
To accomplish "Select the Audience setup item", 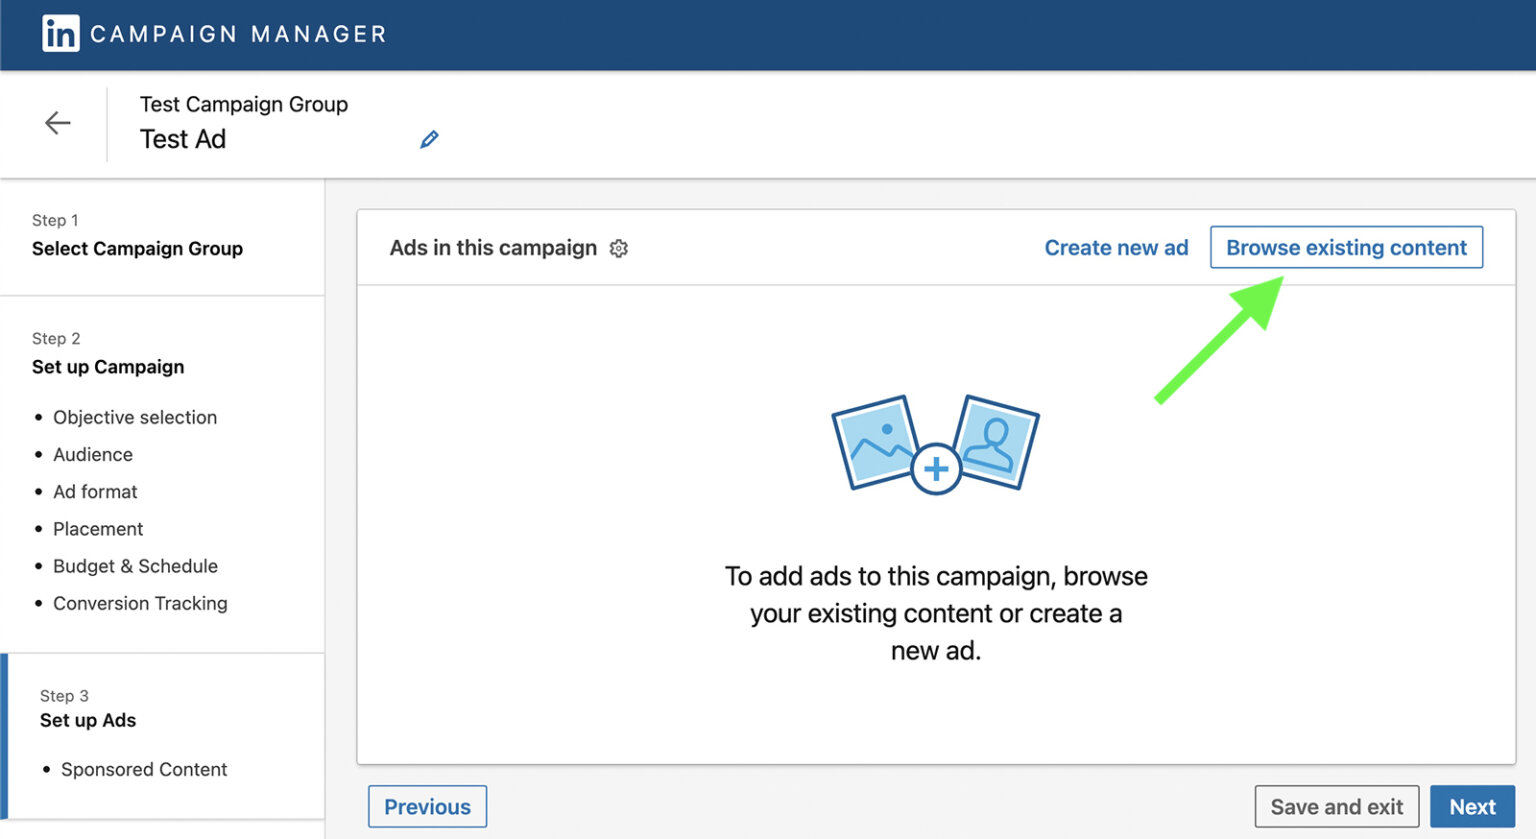I will pyautogui.click(x=92, y=454).
